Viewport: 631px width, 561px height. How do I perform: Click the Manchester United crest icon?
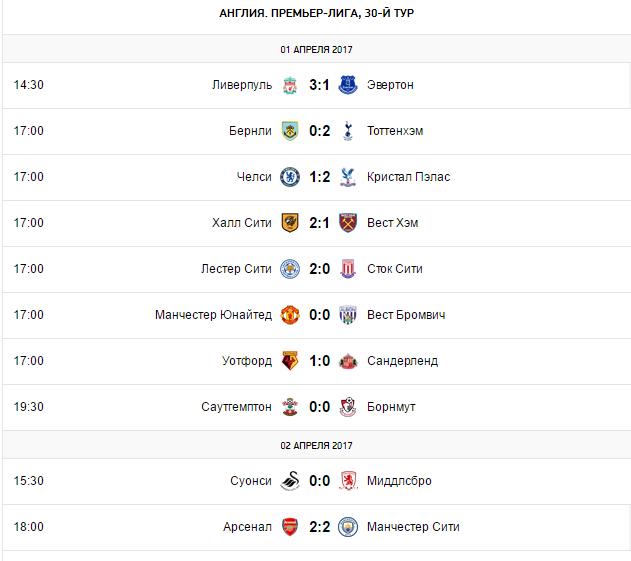[x=290, y=315]
